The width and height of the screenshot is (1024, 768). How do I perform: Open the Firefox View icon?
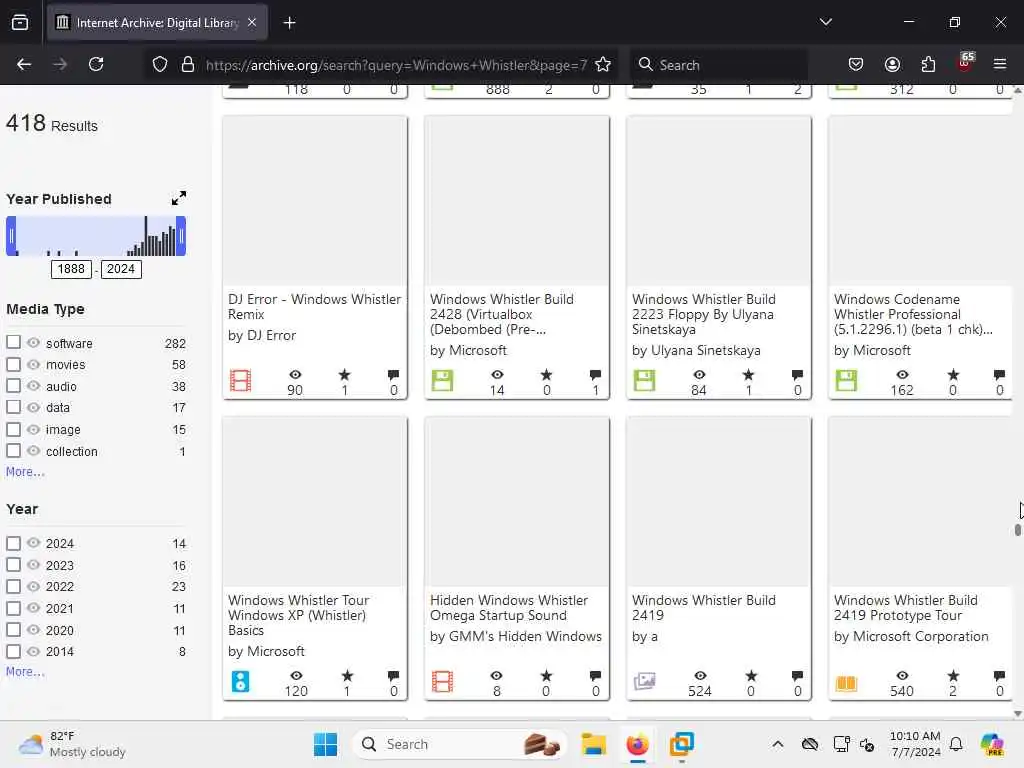pyautogui.click(x=20, y=23)
